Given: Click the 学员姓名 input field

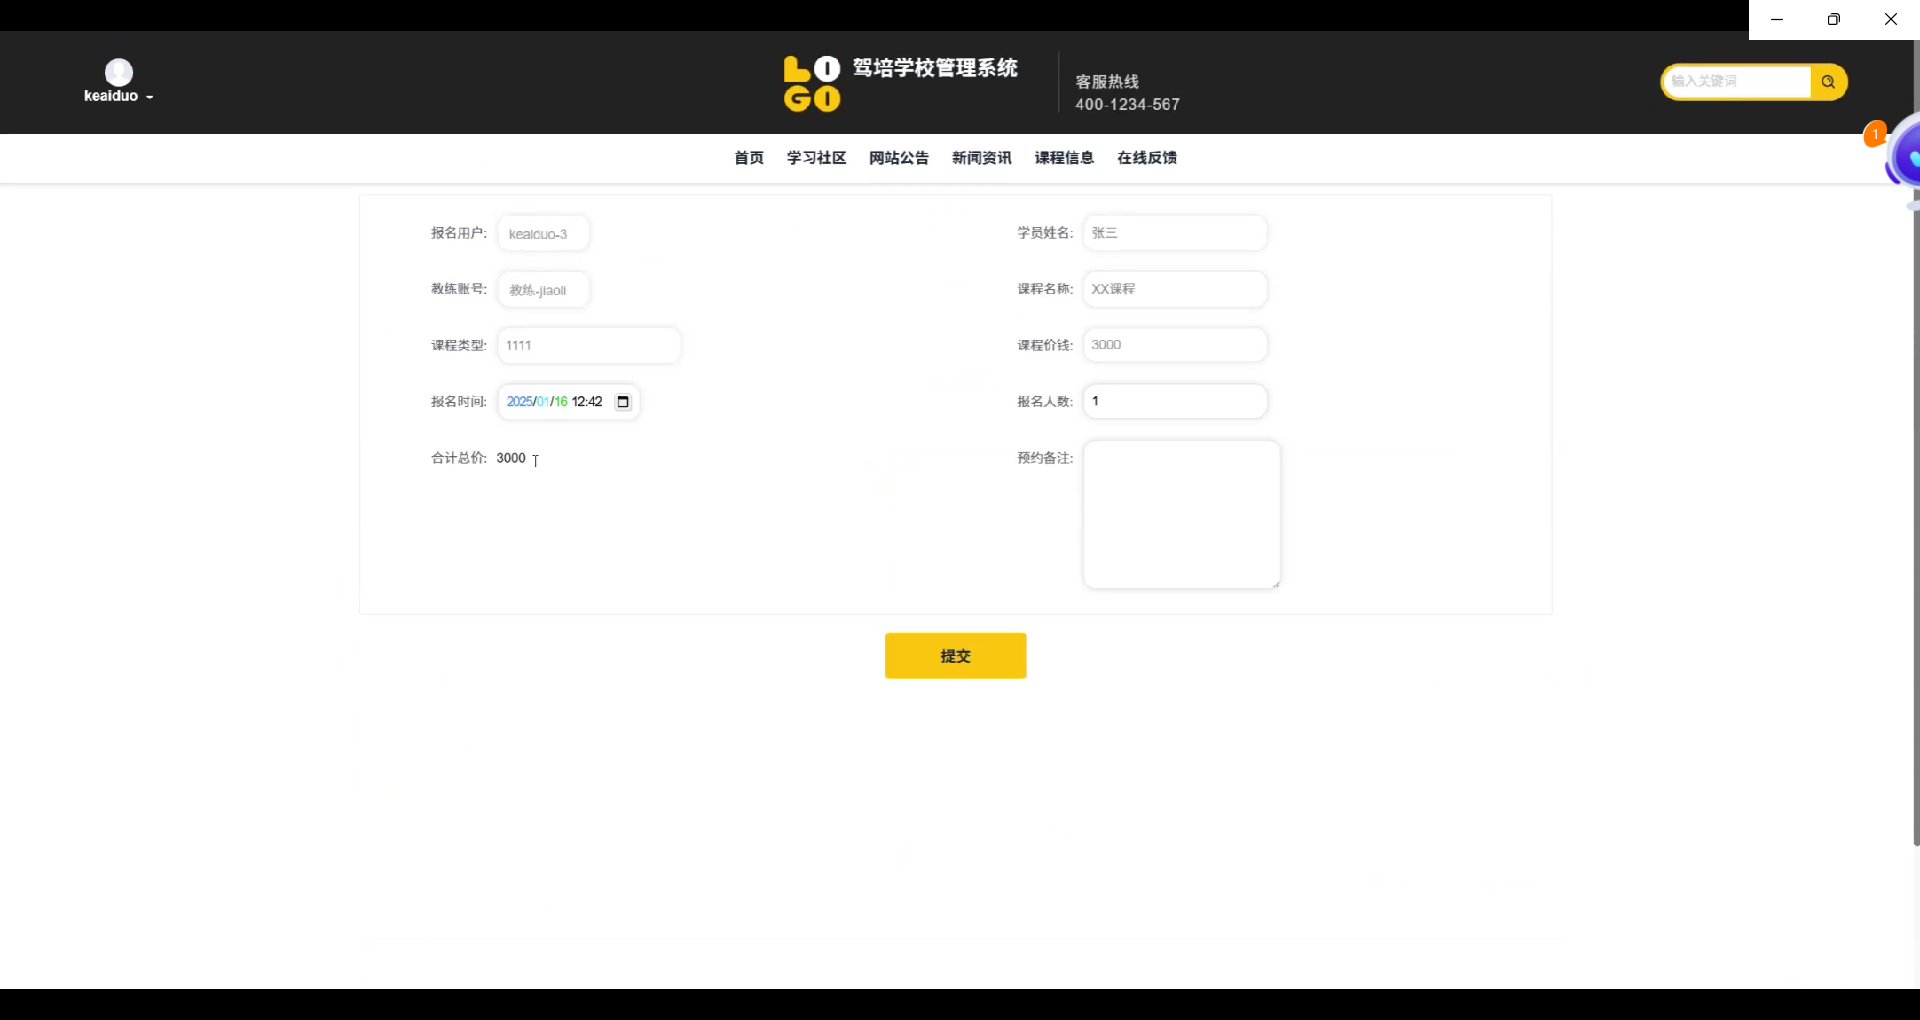Looking at the screenshot, I should pos(1175,233).
